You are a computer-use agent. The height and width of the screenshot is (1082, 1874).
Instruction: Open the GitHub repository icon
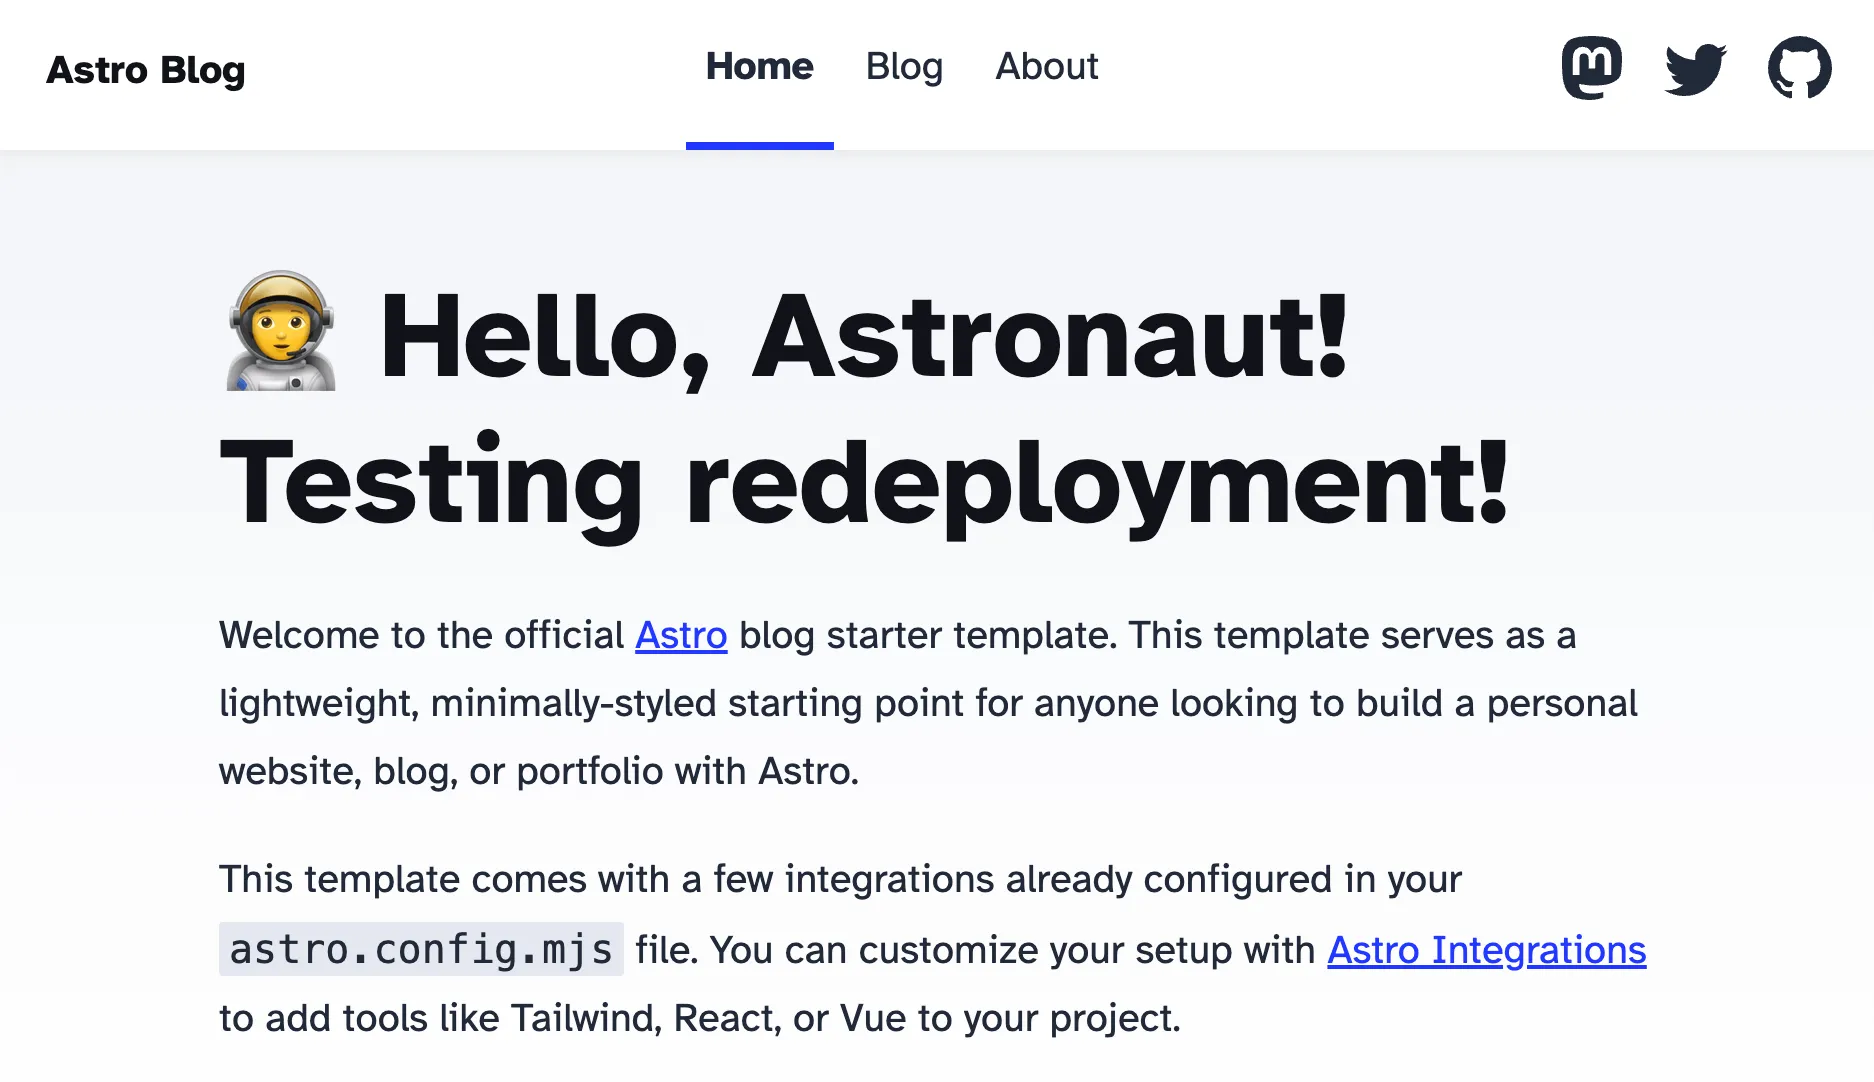pos(1799,65)
